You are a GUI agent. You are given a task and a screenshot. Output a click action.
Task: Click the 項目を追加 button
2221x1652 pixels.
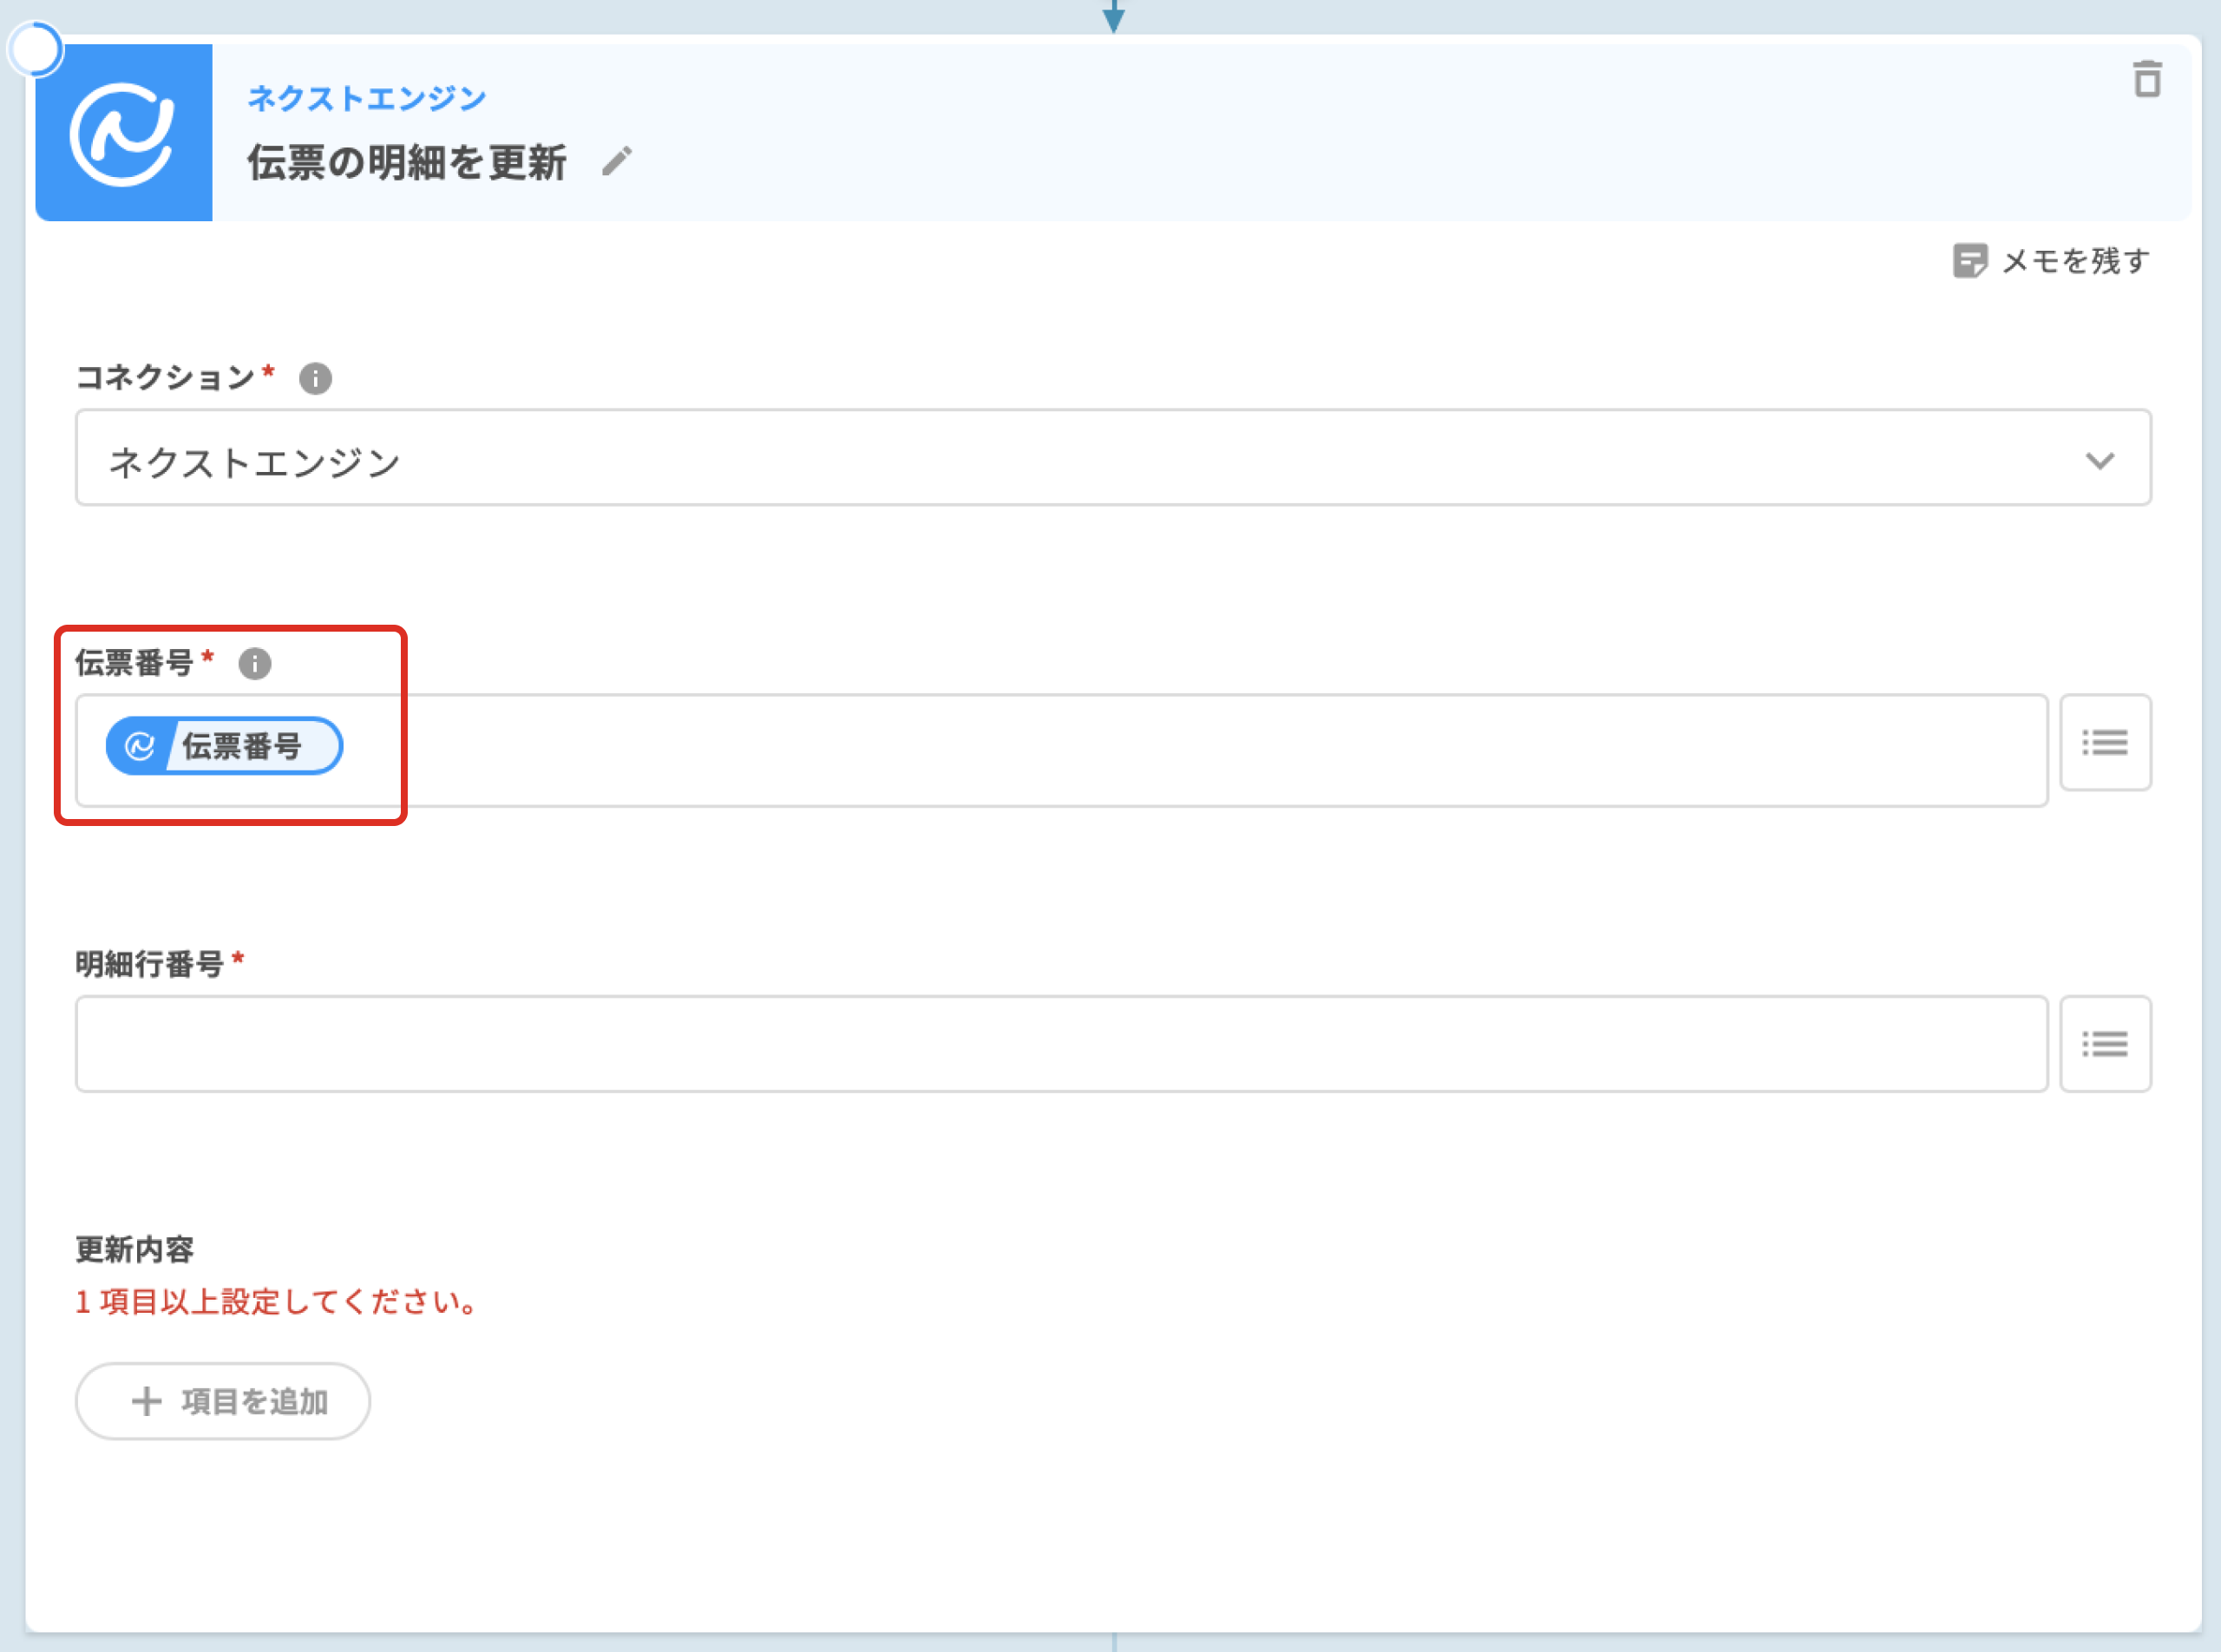point(223,1401)
